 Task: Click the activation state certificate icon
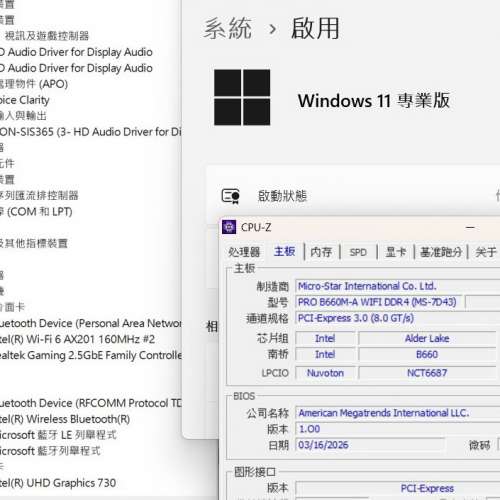tap(231, 196)
